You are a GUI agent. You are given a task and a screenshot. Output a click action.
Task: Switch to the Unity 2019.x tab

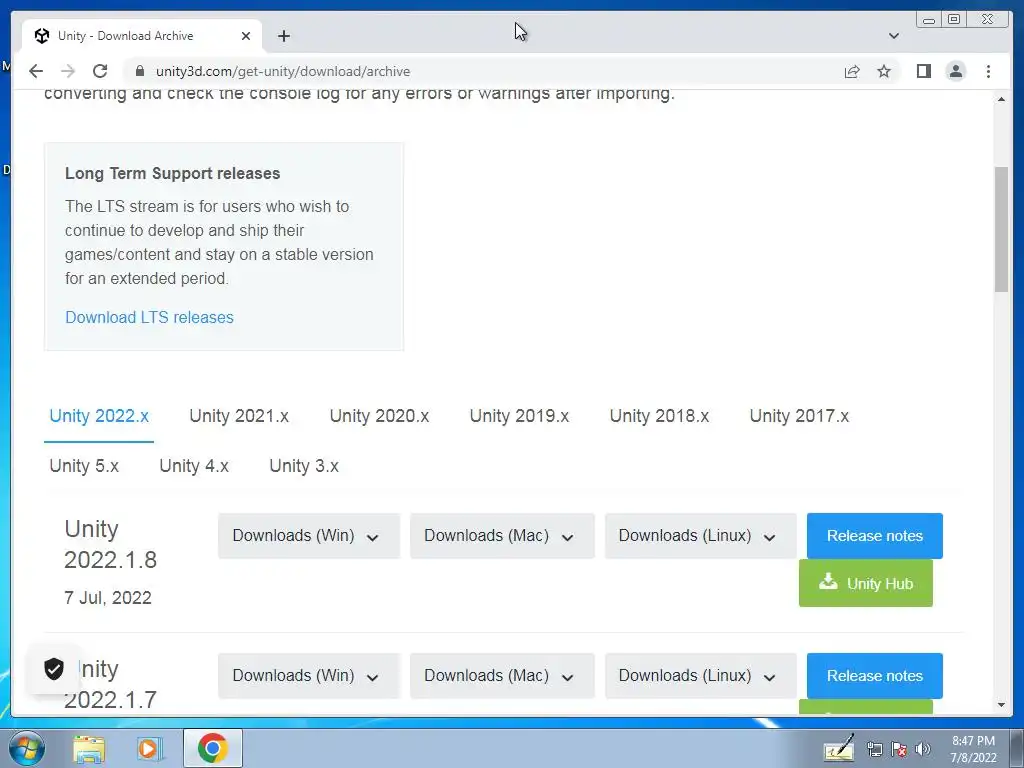(x=519, y=416)
